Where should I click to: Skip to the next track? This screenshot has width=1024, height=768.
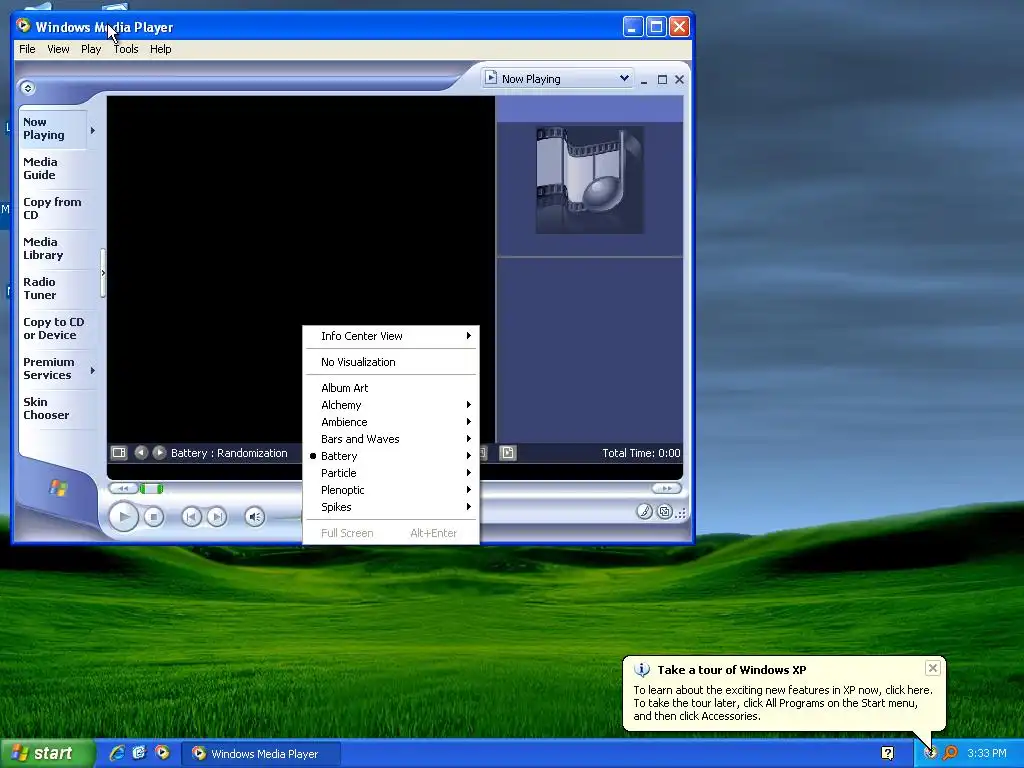click(217, 517)
